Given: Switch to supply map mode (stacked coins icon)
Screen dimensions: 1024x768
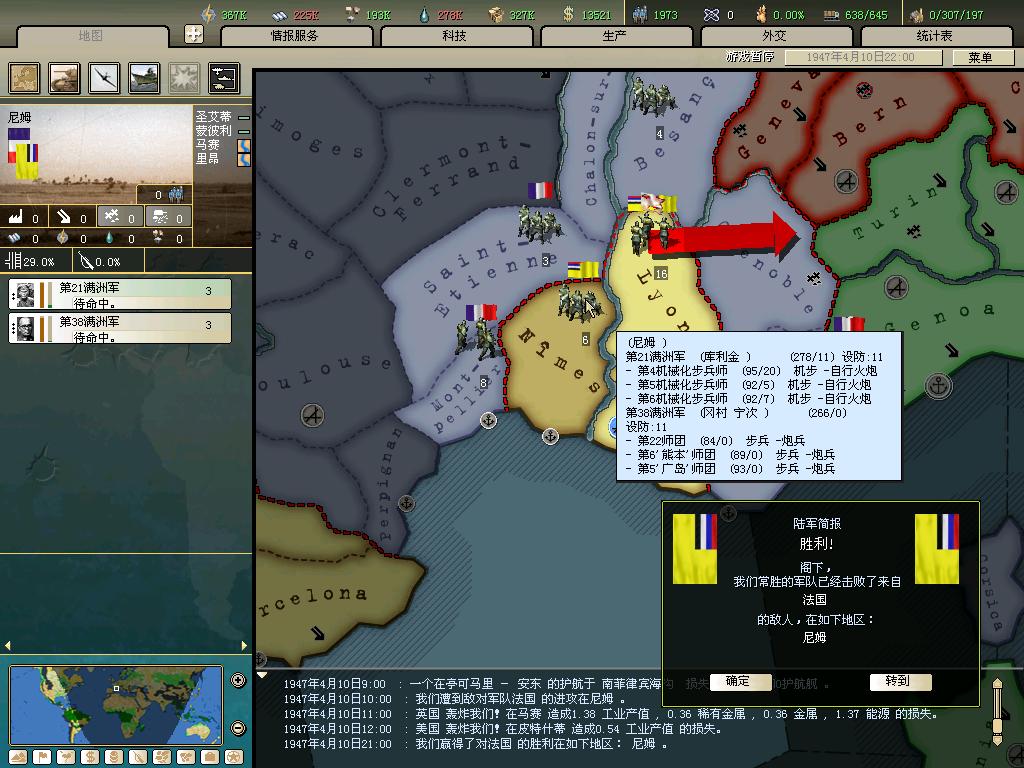Looking at the screenshot, I should [114, 757].
